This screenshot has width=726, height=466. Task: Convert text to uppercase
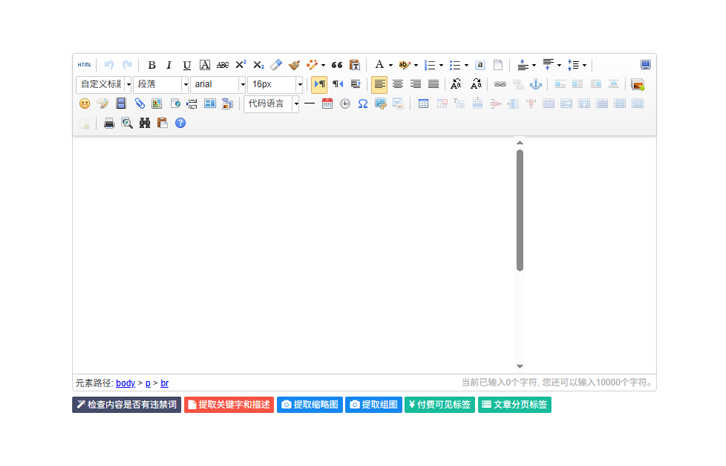456,84
